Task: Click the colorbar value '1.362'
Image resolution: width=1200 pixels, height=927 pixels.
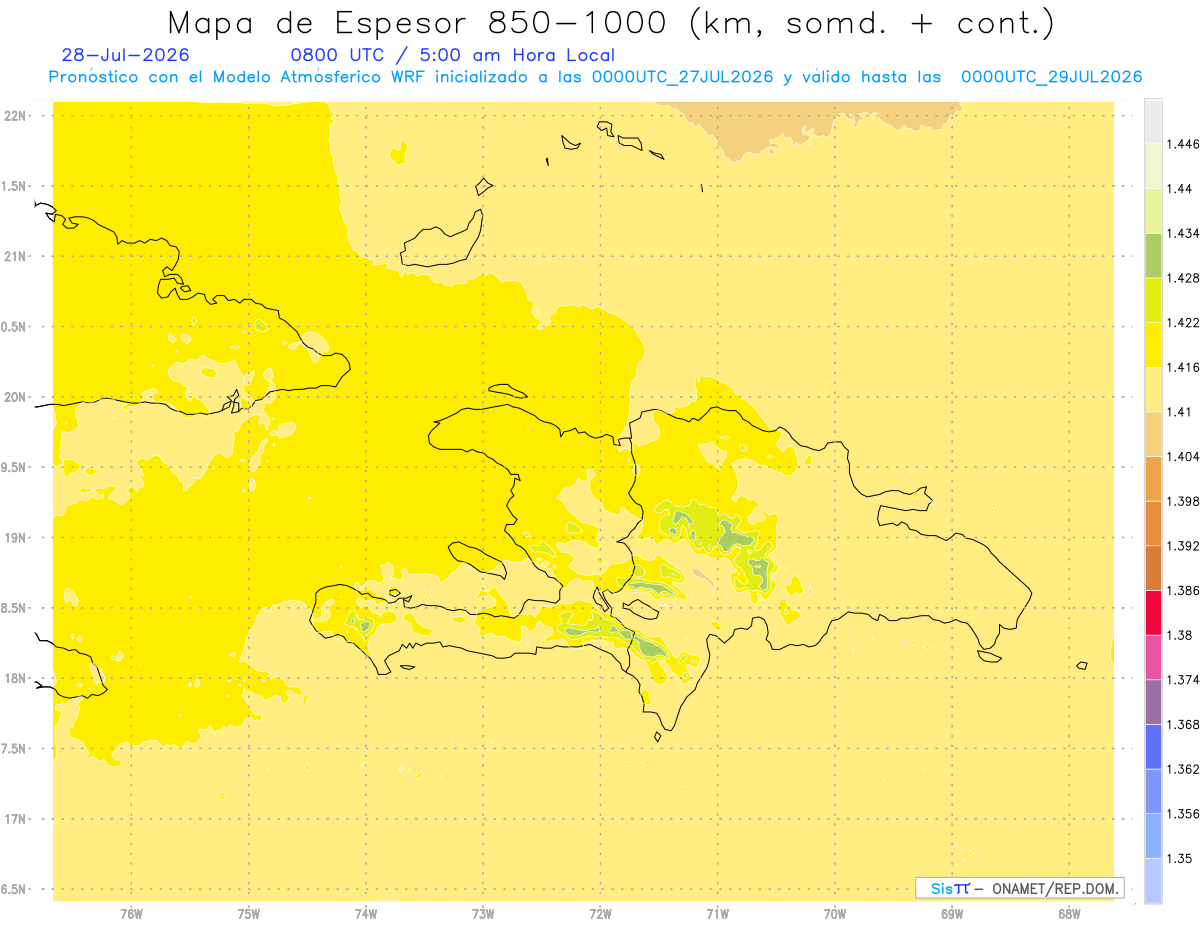Action: [1183, 769]
